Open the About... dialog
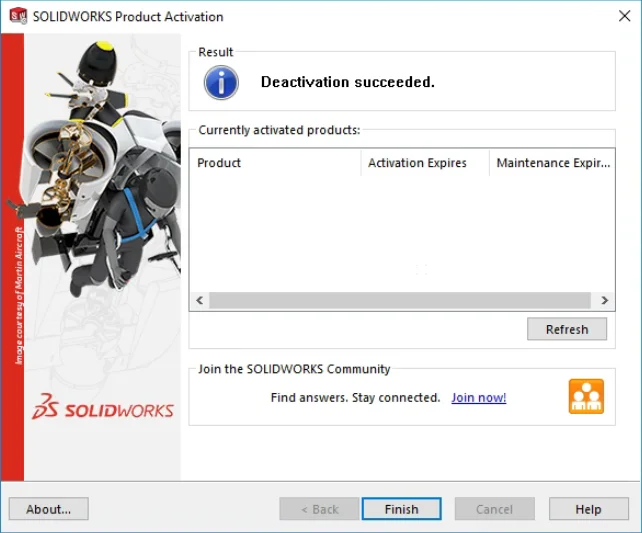The image size is (642, 533). tap(49, 509)
